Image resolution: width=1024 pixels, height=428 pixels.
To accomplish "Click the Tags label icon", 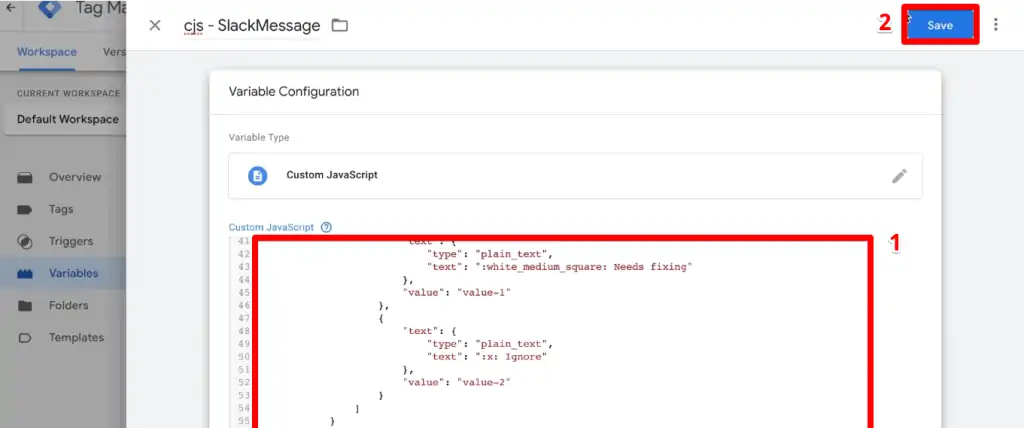I will tap(25, 210).
